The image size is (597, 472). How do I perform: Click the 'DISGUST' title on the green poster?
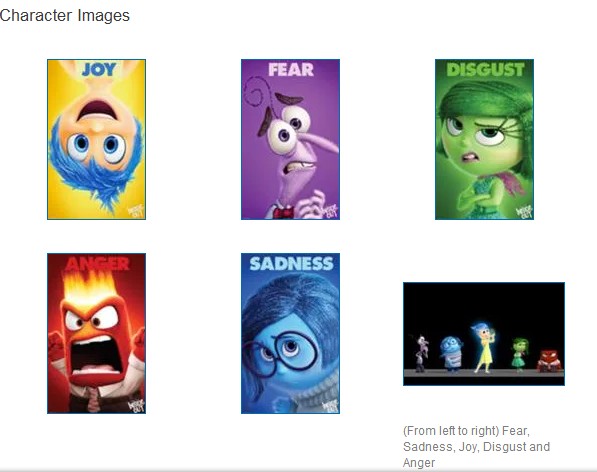point(485,70)
